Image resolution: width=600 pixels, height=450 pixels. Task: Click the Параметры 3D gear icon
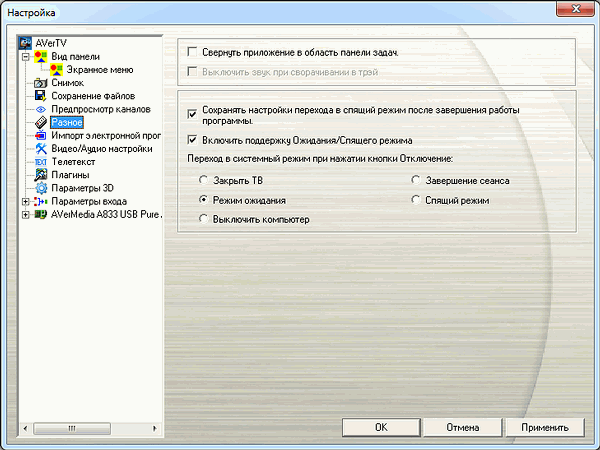pyautogui.click(x=41, y=188)
